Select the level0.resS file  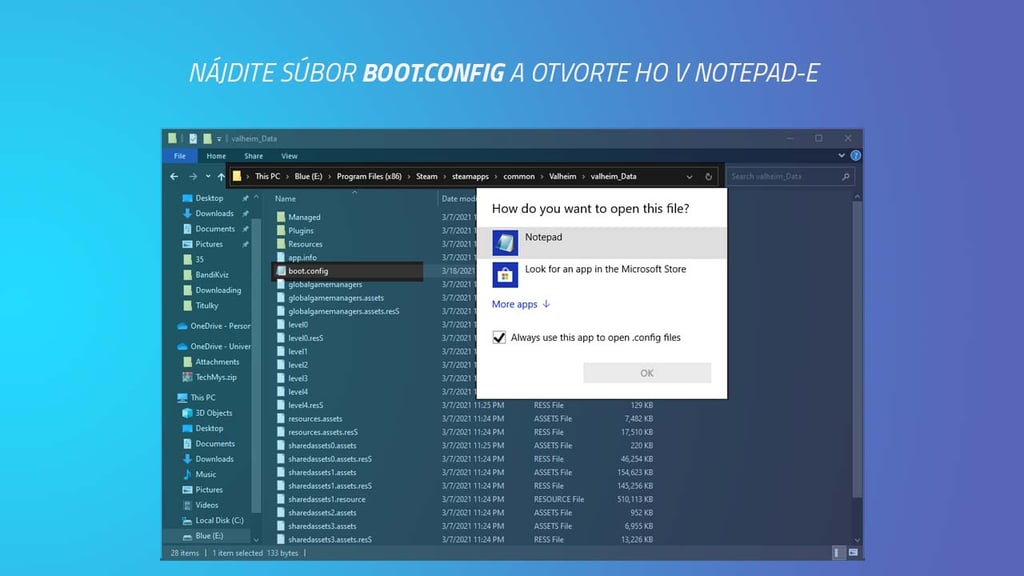306,338
